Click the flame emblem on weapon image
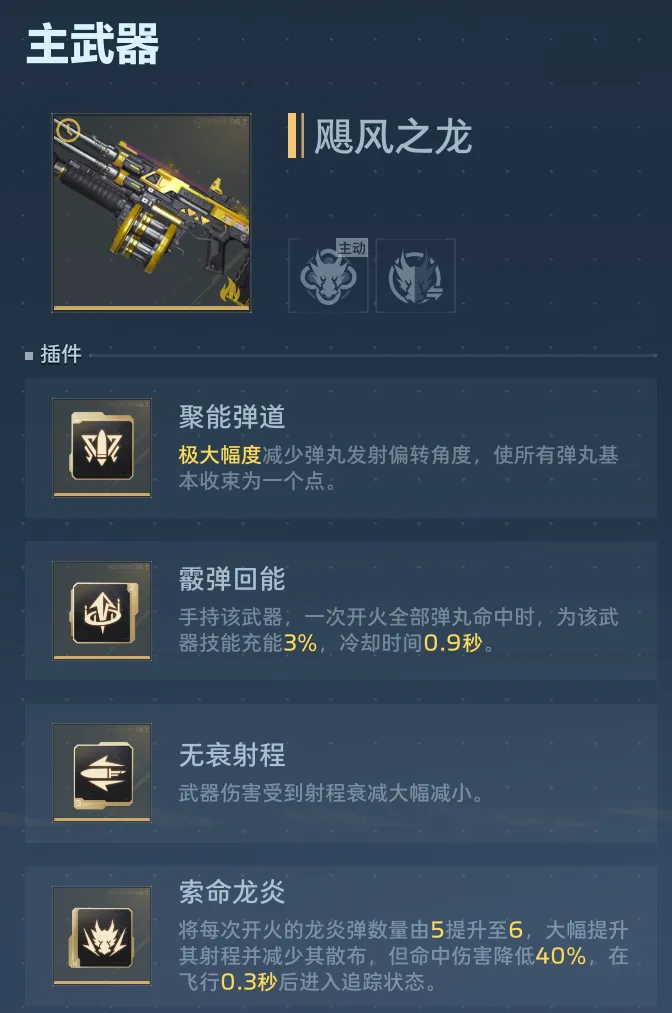This screenshot has width=672, height=1013. (234, 291)
